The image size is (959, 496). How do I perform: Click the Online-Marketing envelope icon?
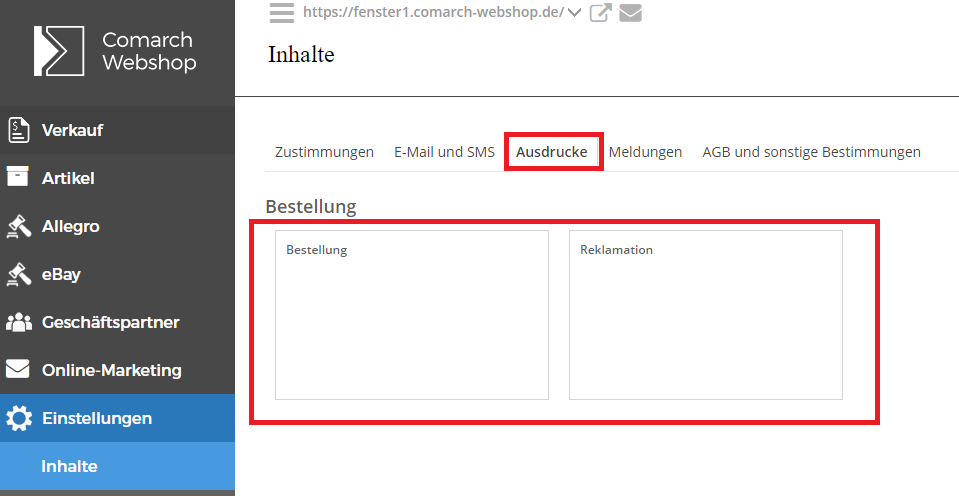point(18,370)
